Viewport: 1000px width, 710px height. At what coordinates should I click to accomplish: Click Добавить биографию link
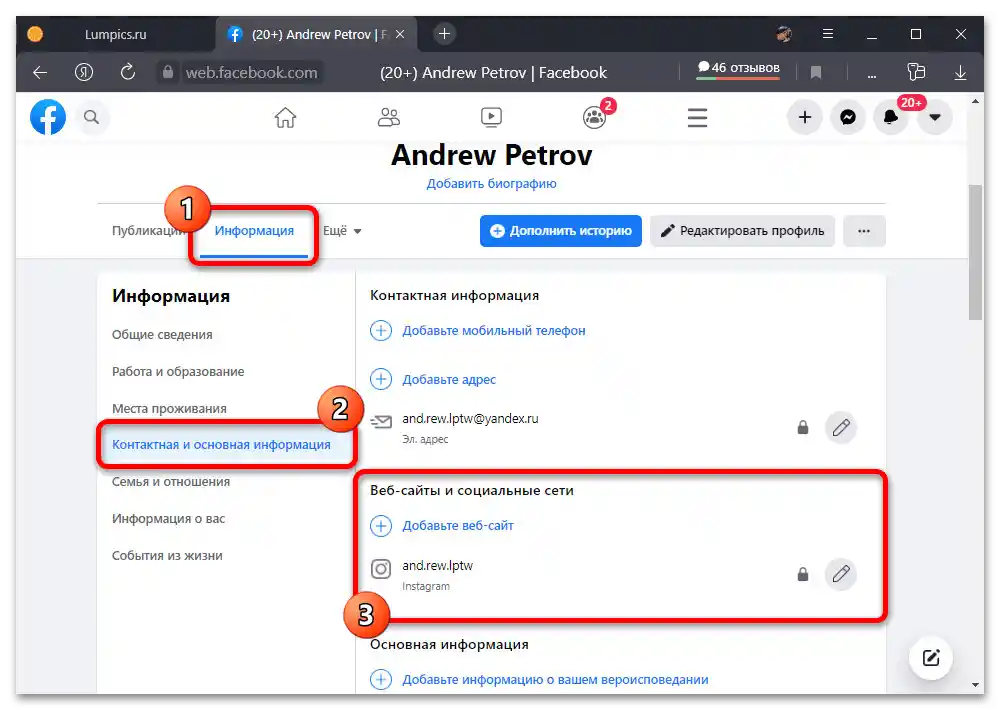491,184
